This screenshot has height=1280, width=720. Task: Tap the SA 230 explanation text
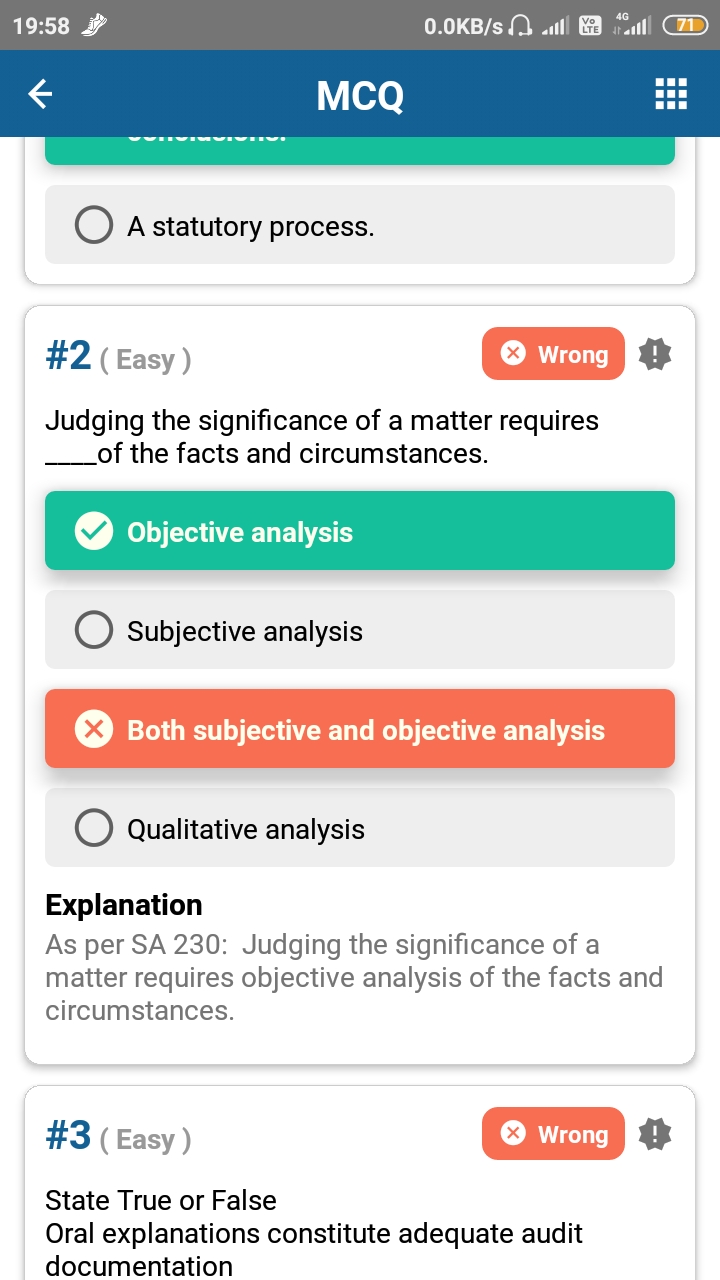pyautogui.click(x=354, y=977)
